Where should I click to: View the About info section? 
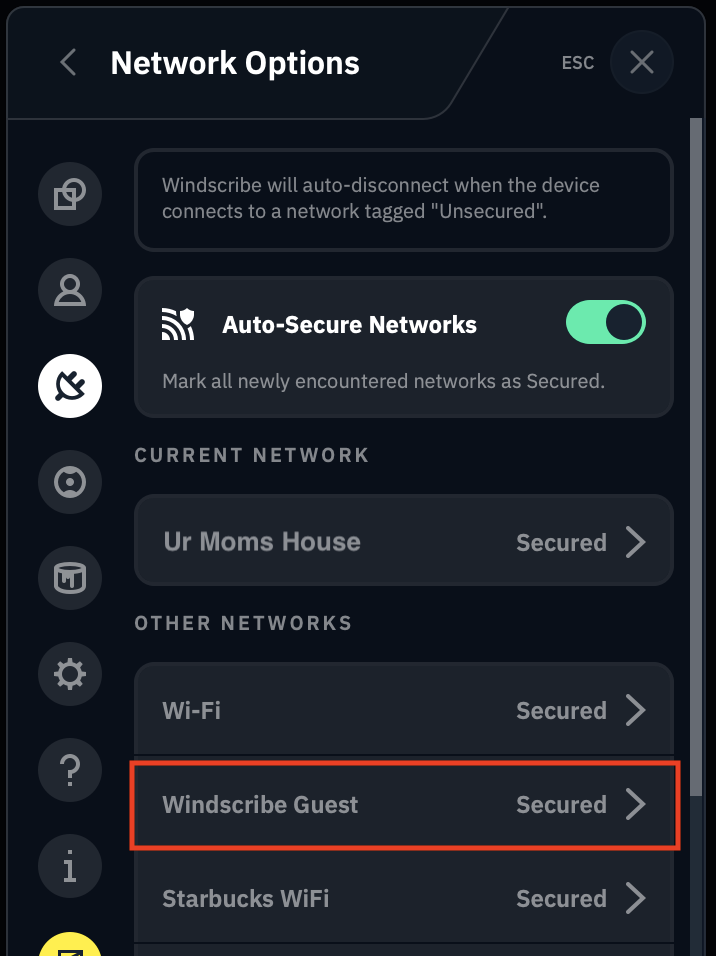[69, 866]
